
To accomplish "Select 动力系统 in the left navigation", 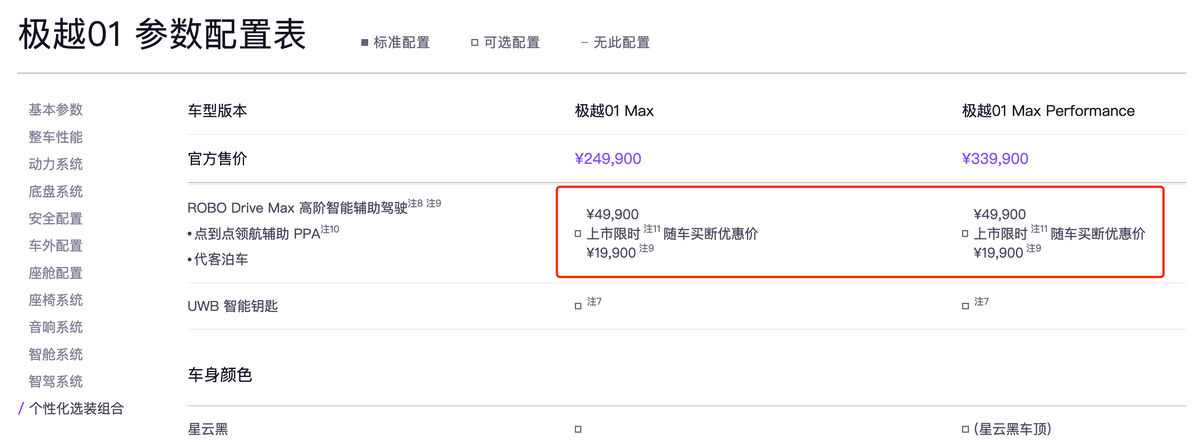I will tap(56, 164).
